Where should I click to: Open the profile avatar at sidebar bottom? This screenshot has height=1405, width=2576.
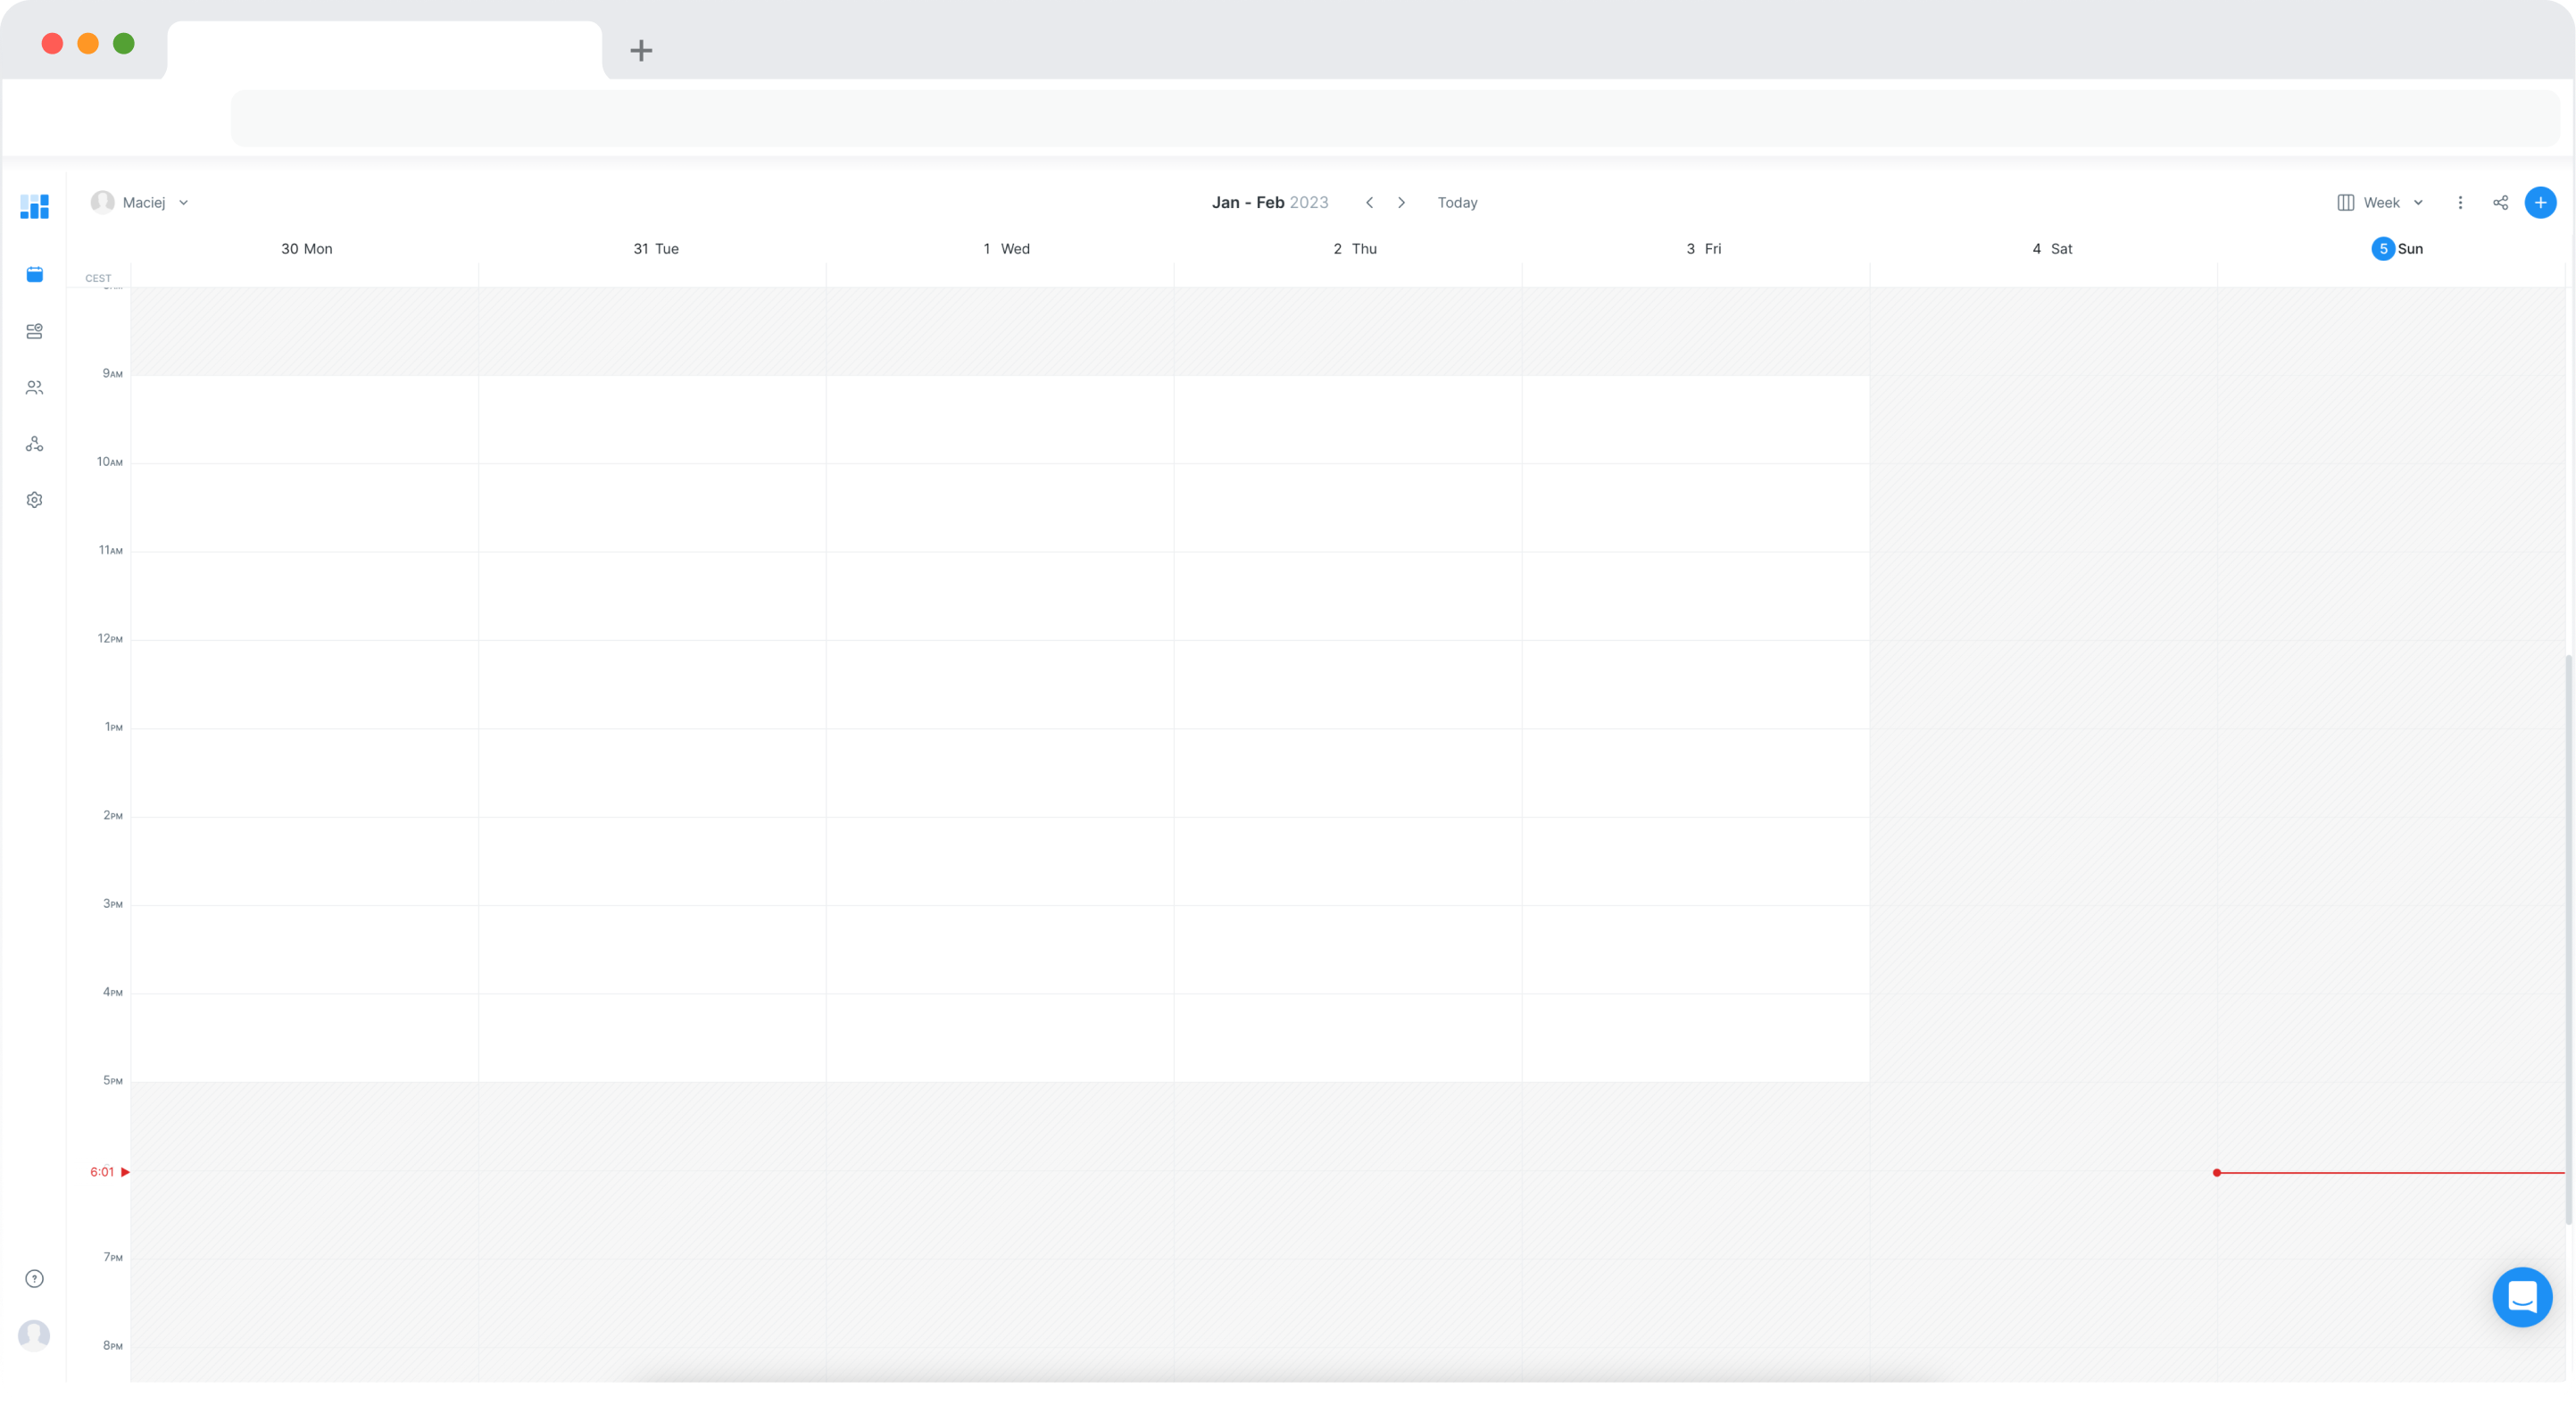[x=34, y=1336]
